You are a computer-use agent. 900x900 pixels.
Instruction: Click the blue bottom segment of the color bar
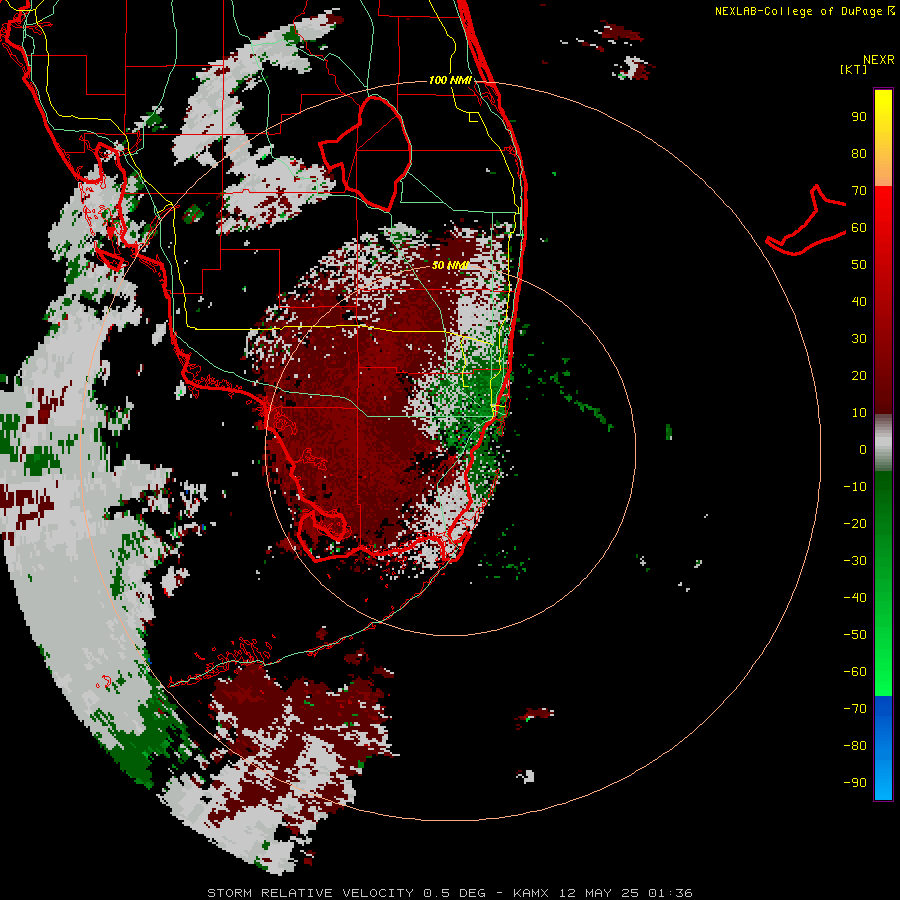883,747
